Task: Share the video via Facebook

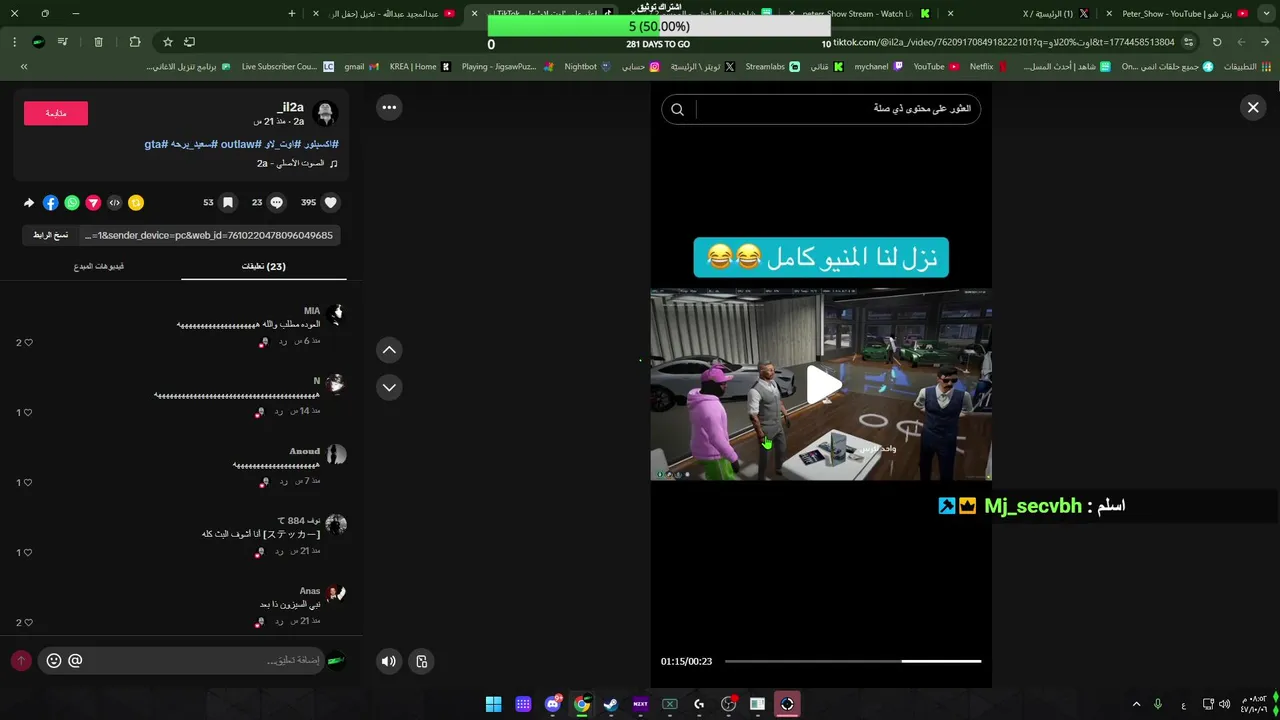Action: pos(50,203)
